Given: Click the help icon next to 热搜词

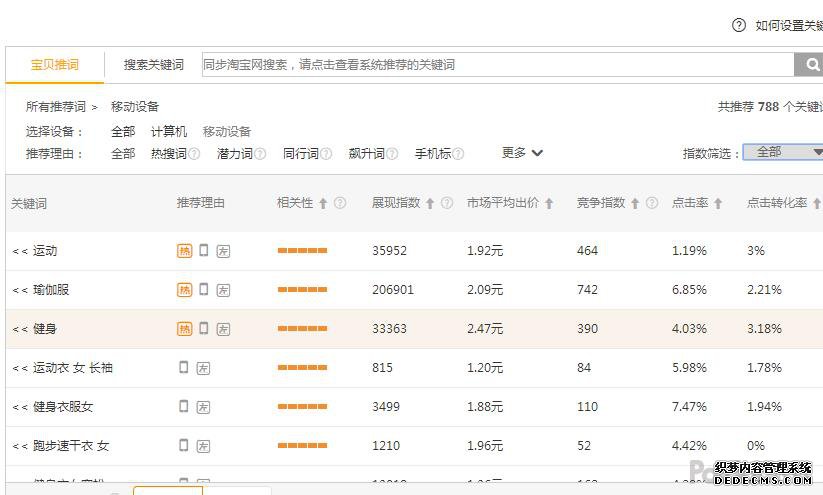Looking at the screenshot, I should (x=194, y=154).
